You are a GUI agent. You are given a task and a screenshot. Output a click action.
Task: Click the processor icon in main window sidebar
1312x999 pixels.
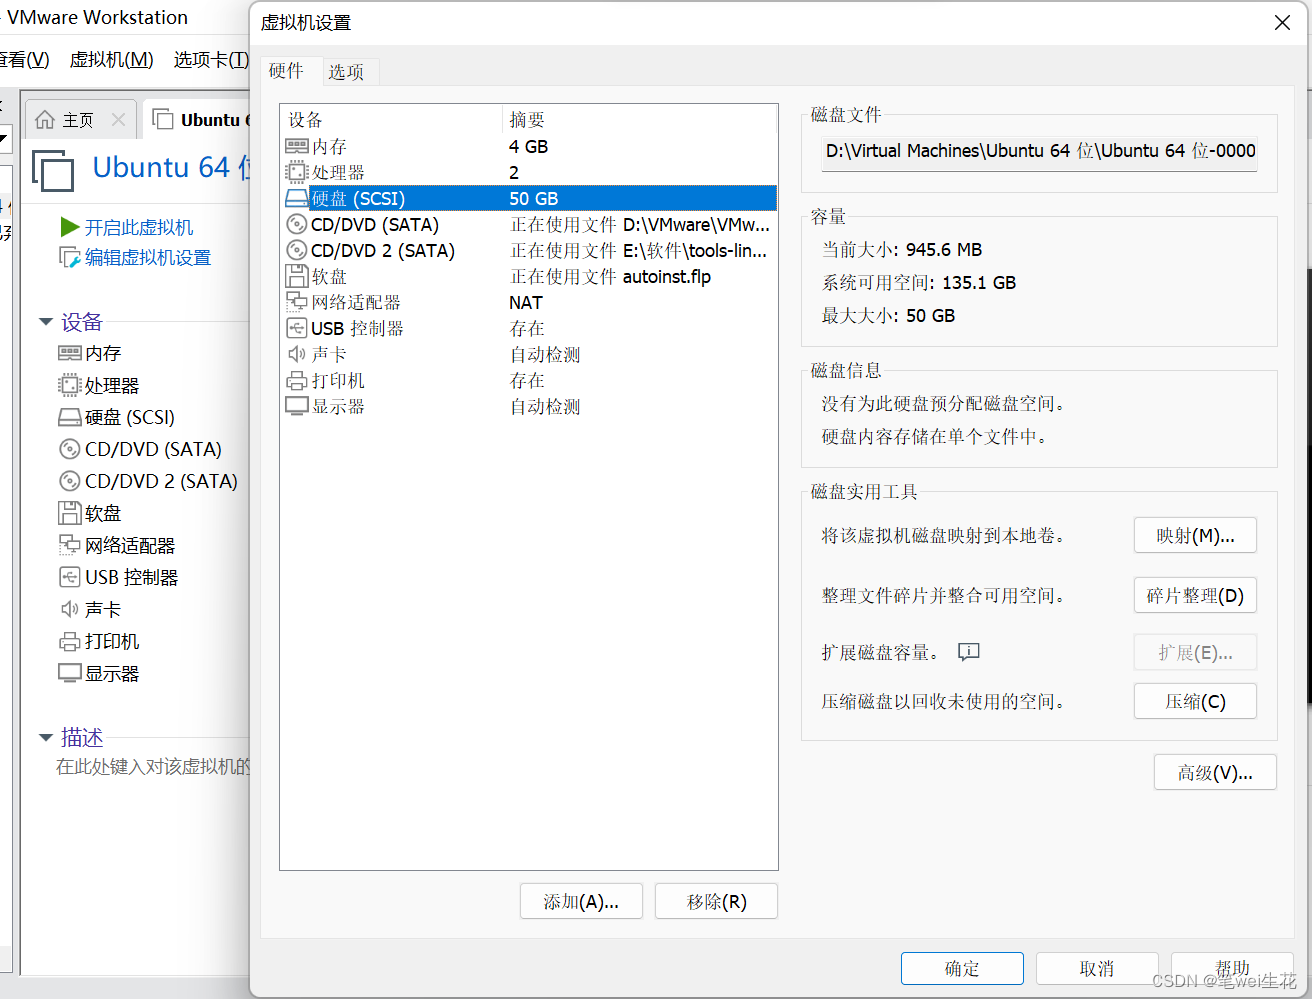click(x=69, y=385)
